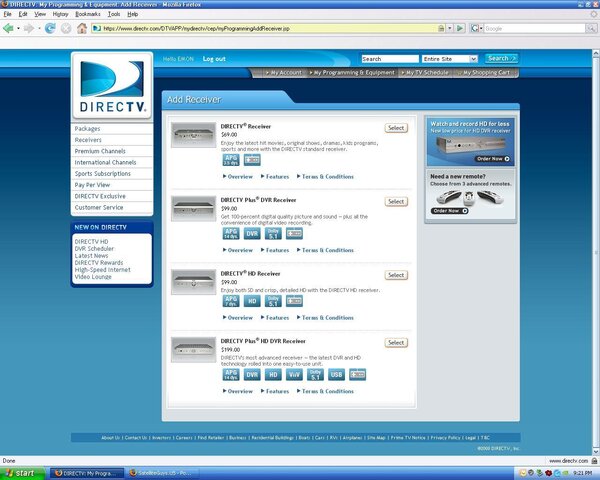
Task: Click Dolby 5.1 icon under Plus DVR Receiver
Action: [x=273, y=233]
